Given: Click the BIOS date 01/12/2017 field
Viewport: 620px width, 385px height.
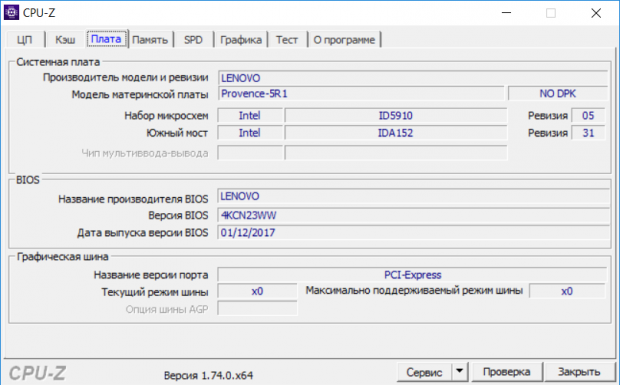Looking at the screenshot, I should (x=413, y=232).
